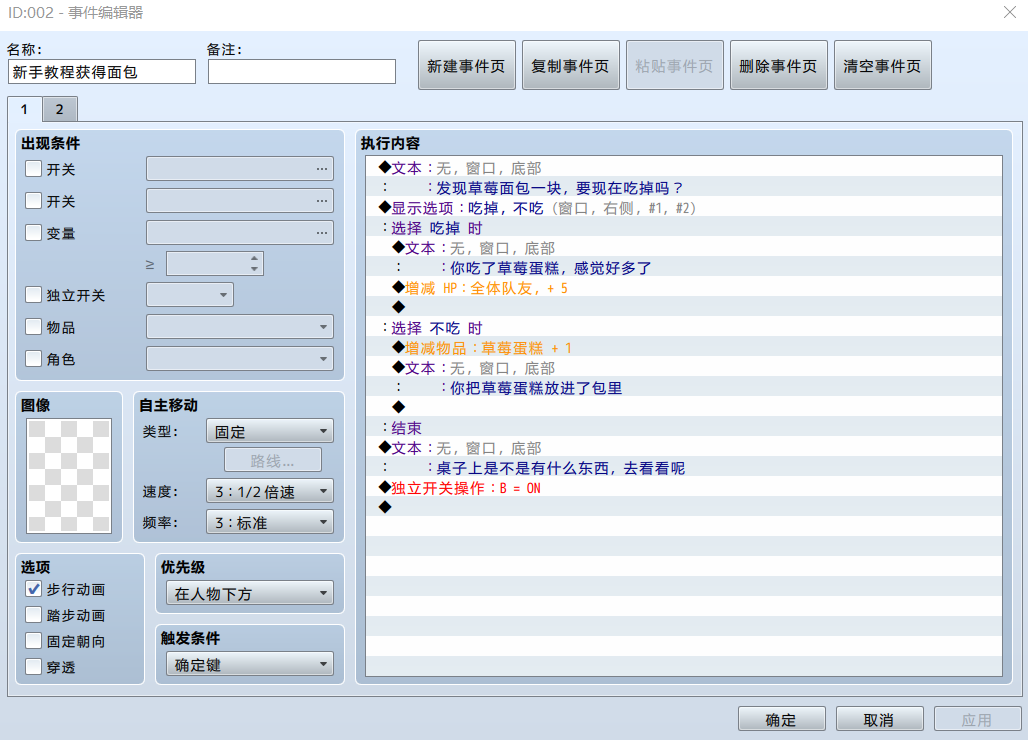Click the 名称 name input field

click(x=102, y=71)
